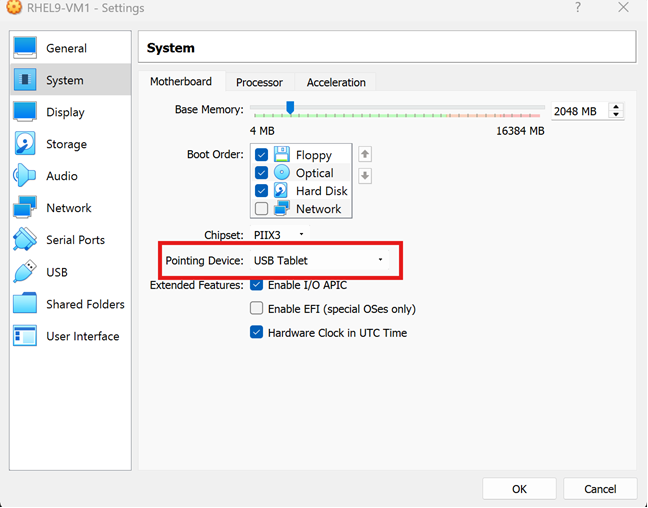The height and width of the screenshot is (508, 648).
Task: Uncheck Floppy in Boot Order
Action: click(261, 155)
